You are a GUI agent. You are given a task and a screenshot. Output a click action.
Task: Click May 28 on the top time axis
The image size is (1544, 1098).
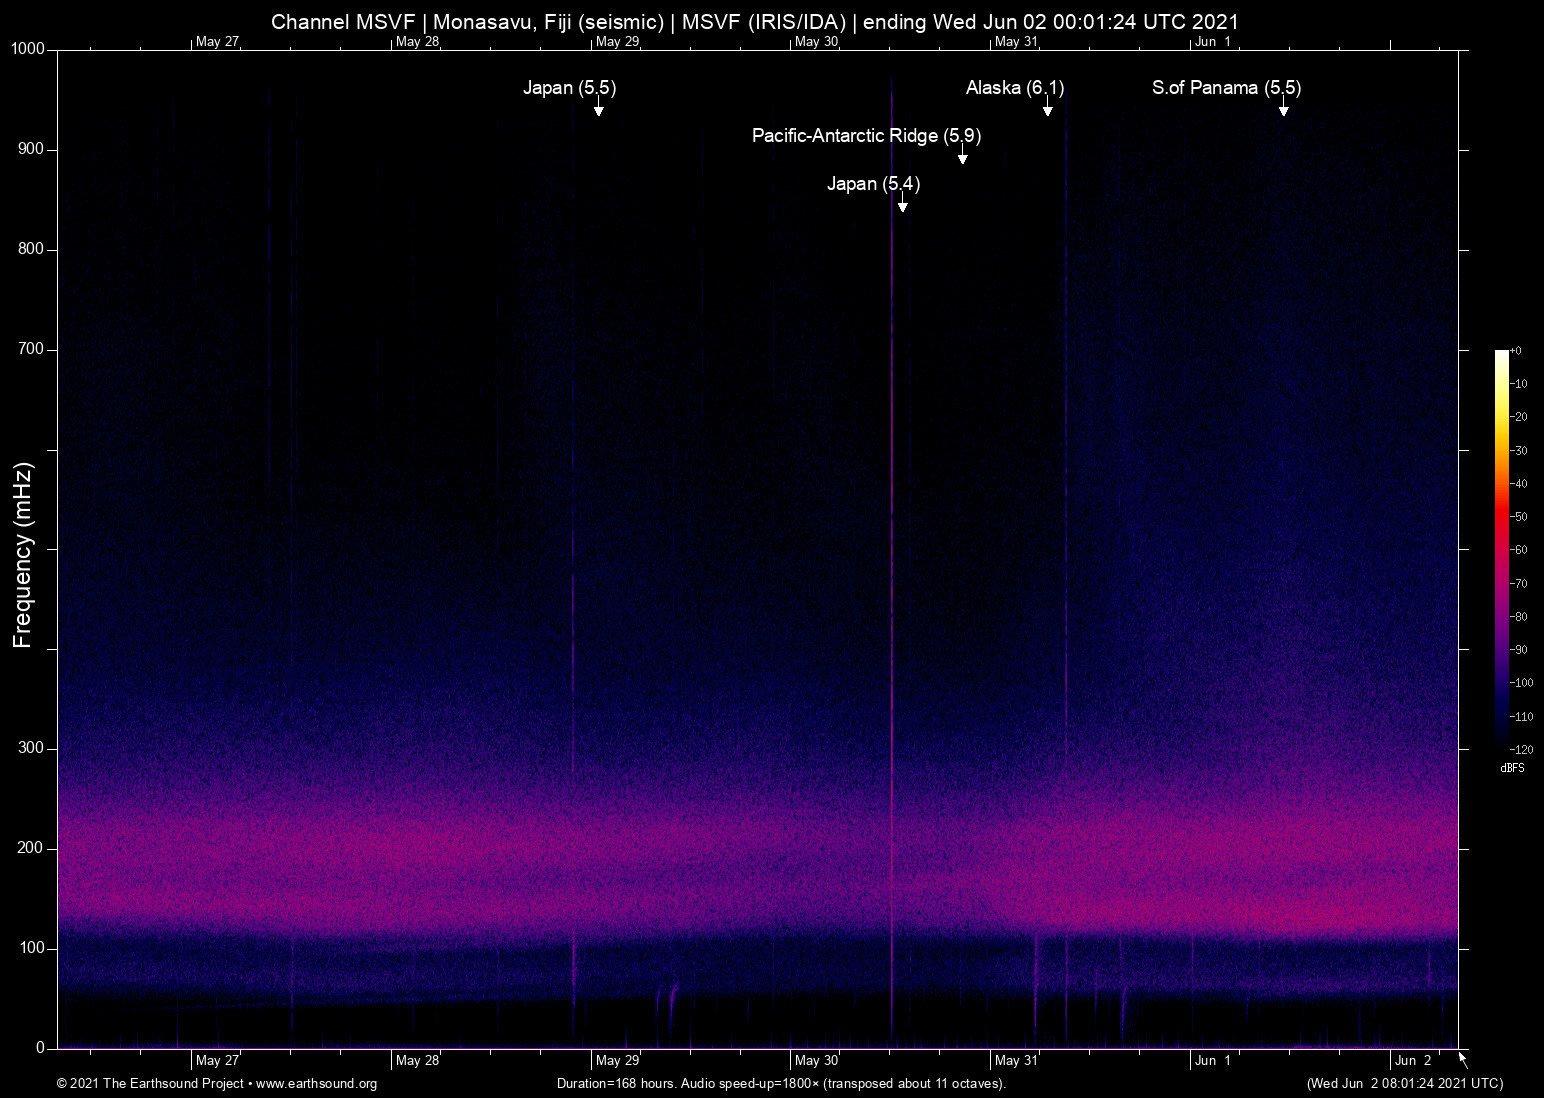point(417,42)
